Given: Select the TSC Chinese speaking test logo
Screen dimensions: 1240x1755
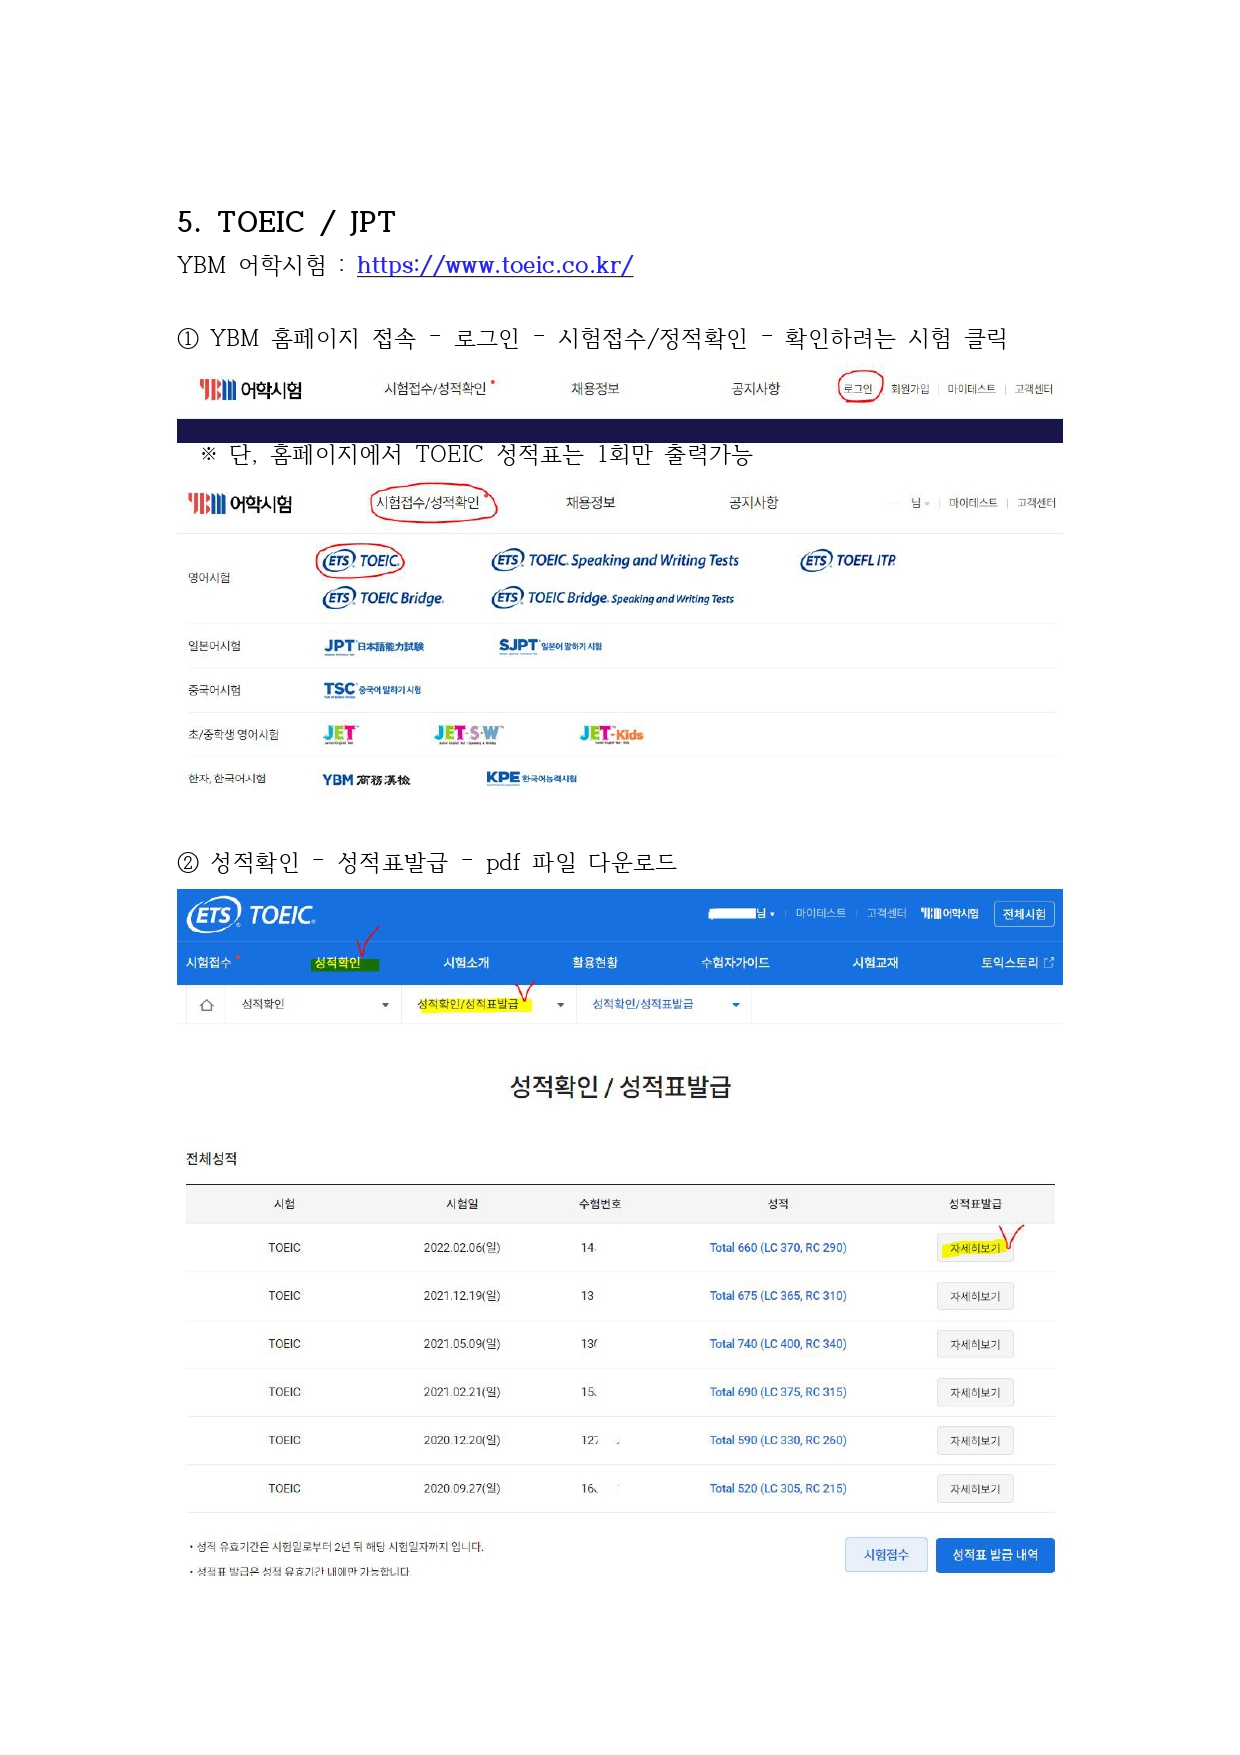Looking at the screenshot, I should [372, 690].
